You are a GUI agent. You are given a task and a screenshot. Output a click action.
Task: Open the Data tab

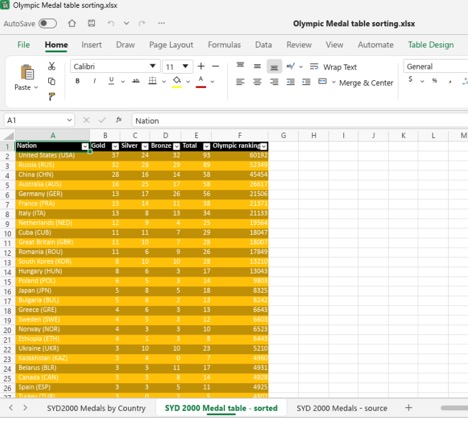[263, 45]
